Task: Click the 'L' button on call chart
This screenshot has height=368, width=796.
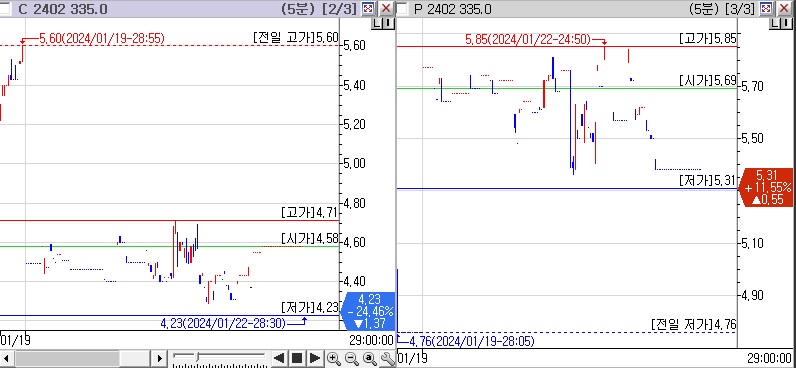Action: (377, 22)
